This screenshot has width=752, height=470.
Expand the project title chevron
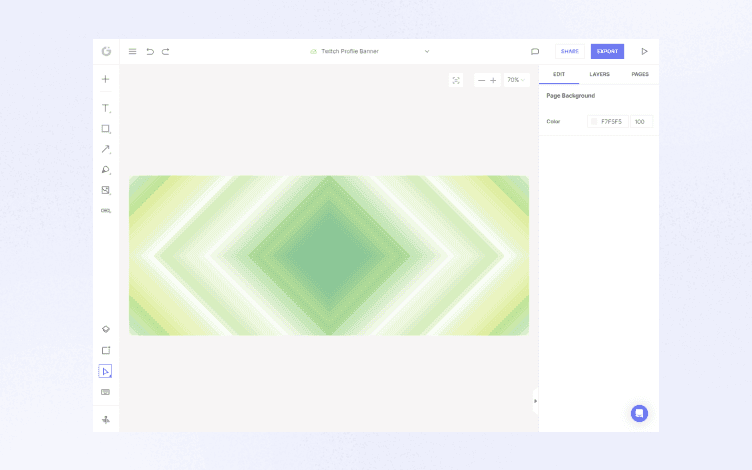coord(427,51)
